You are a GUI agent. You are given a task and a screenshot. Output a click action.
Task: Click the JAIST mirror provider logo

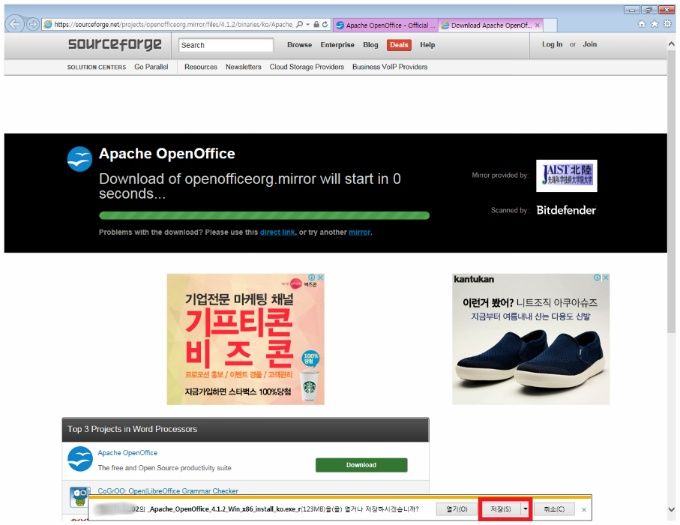[x=566, y=176]
